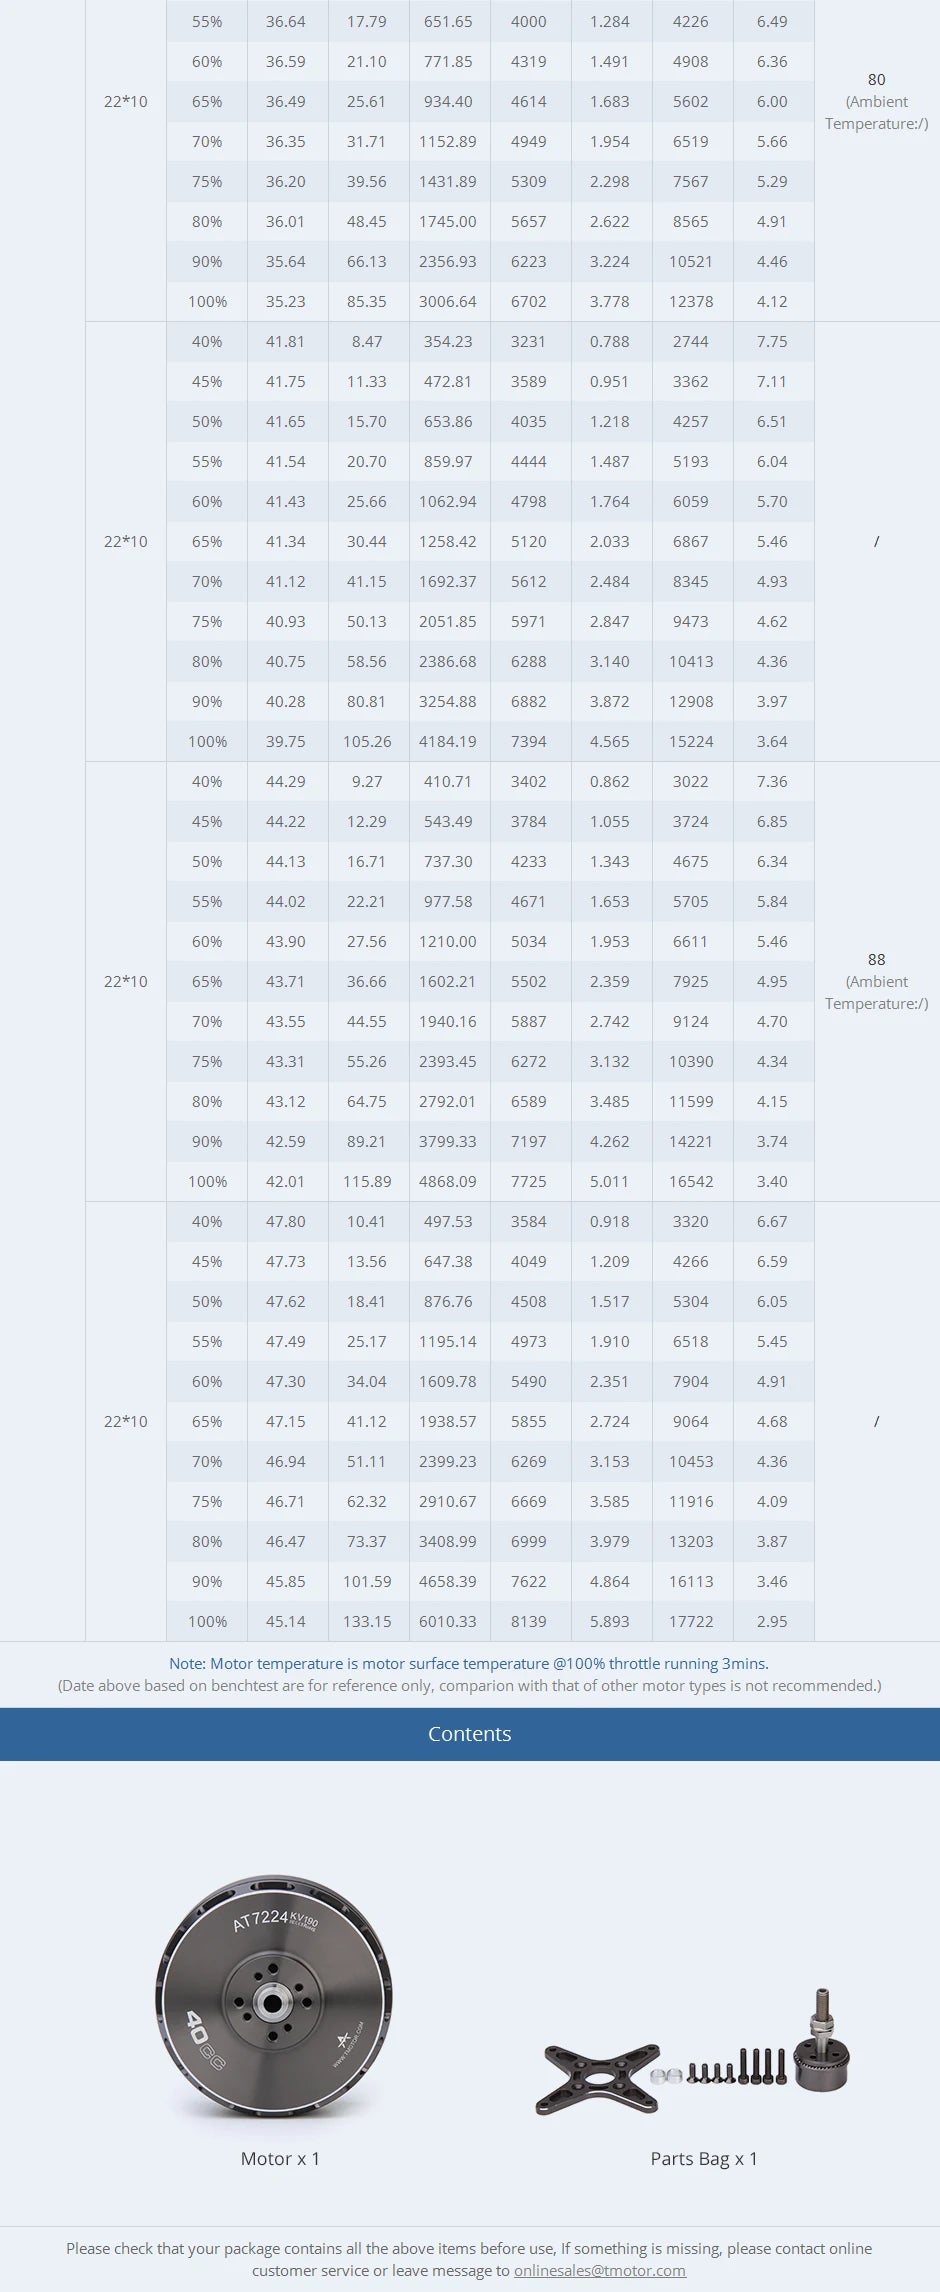Select the 17722 thrust value cell
940x2292 pixels.
[x=691, y=1621]
